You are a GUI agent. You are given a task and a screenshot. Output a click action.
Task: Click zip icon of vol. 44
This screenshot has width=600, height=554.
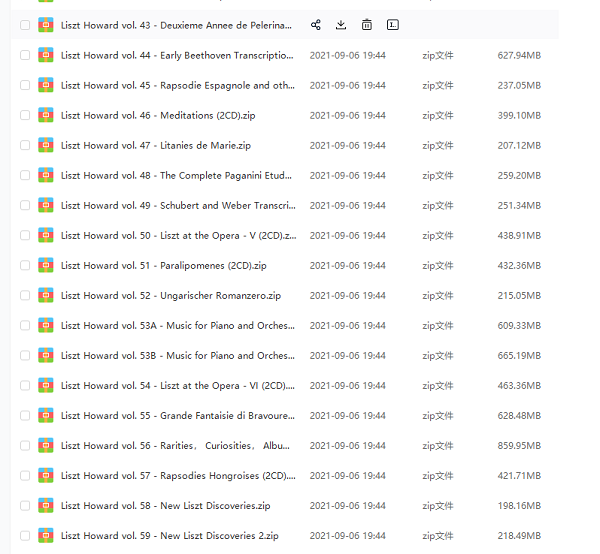point(46,55)
